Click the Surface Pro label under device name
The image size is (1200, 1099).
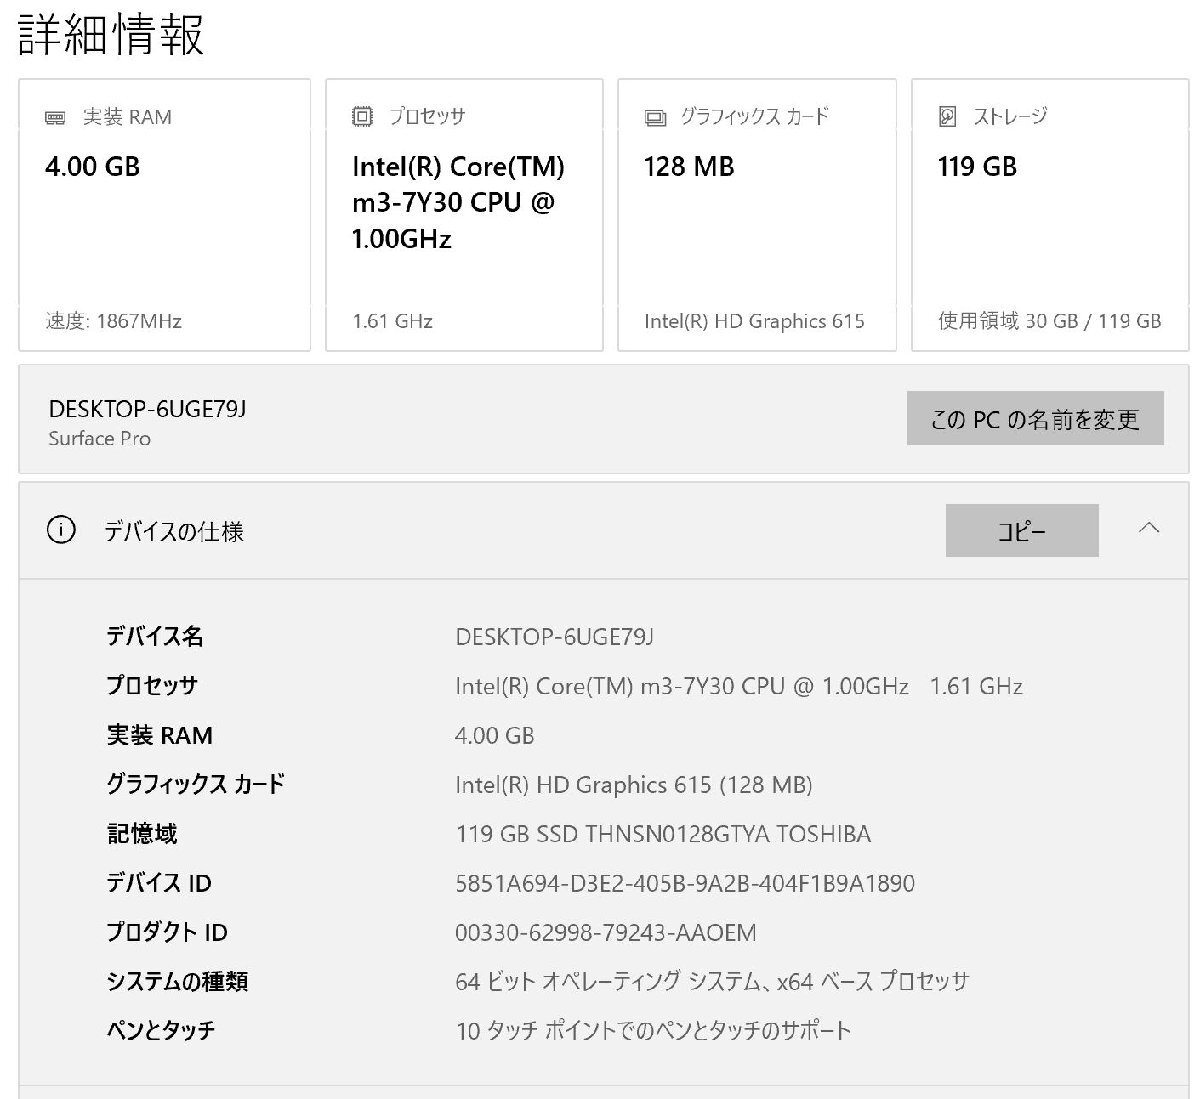(99, 438)
